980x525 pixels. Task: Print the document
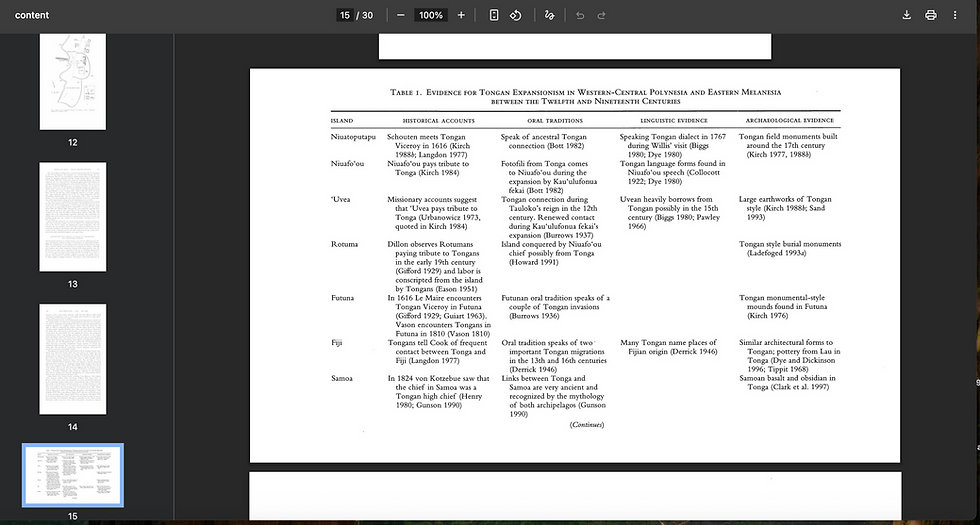(931, 15)
